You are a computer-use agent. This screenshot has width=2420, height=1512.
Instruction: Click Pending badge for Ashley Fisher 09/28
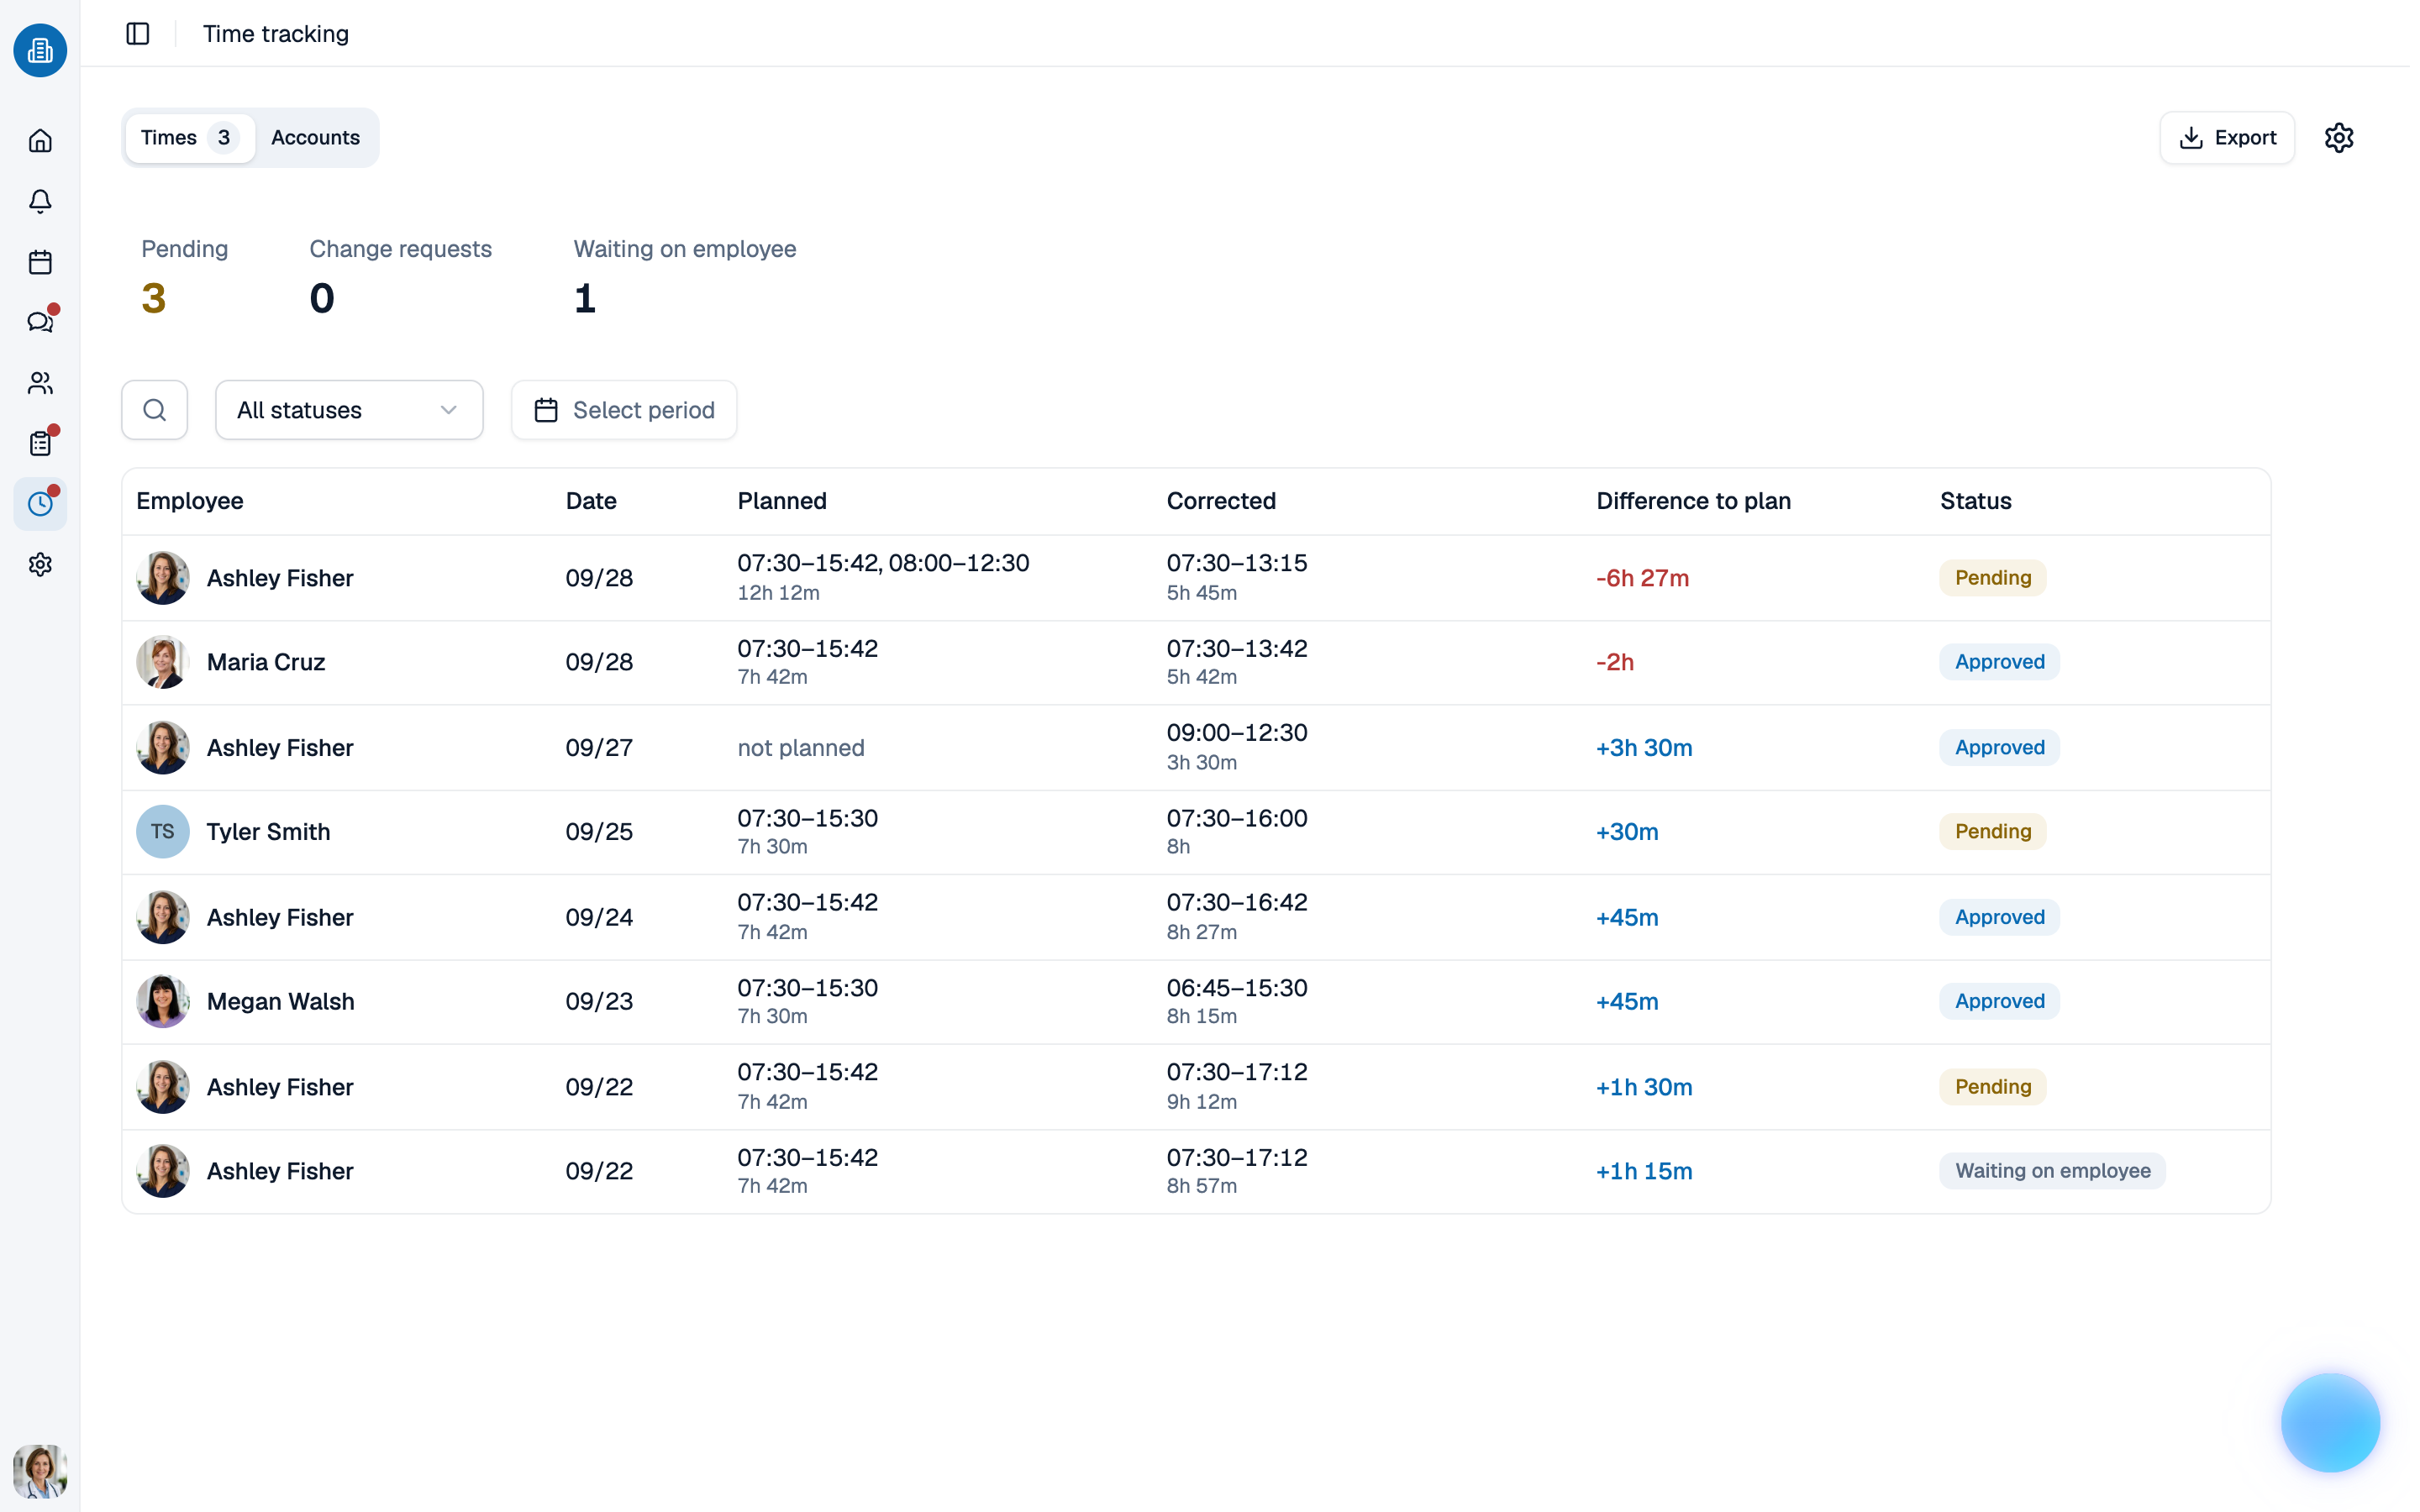[1992, 578]
